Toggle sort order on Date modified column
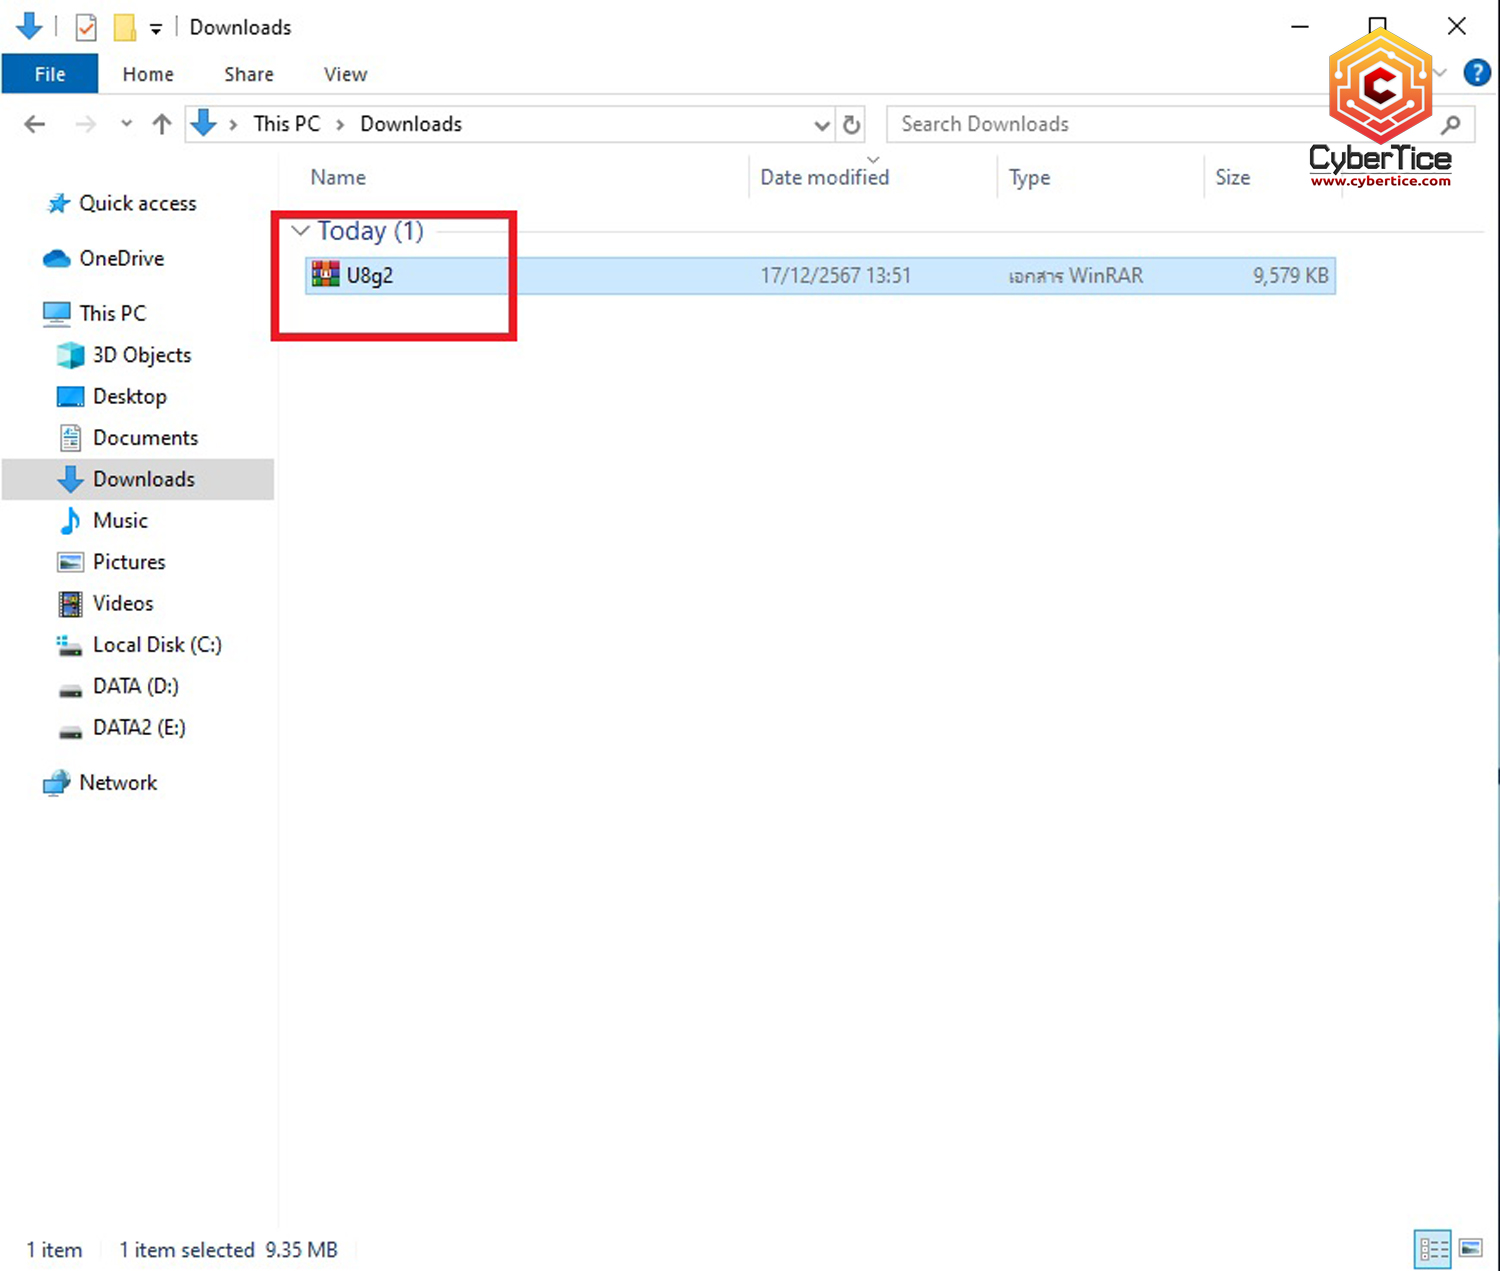This screenshot has width=1500, height=1271. [824, 177]
